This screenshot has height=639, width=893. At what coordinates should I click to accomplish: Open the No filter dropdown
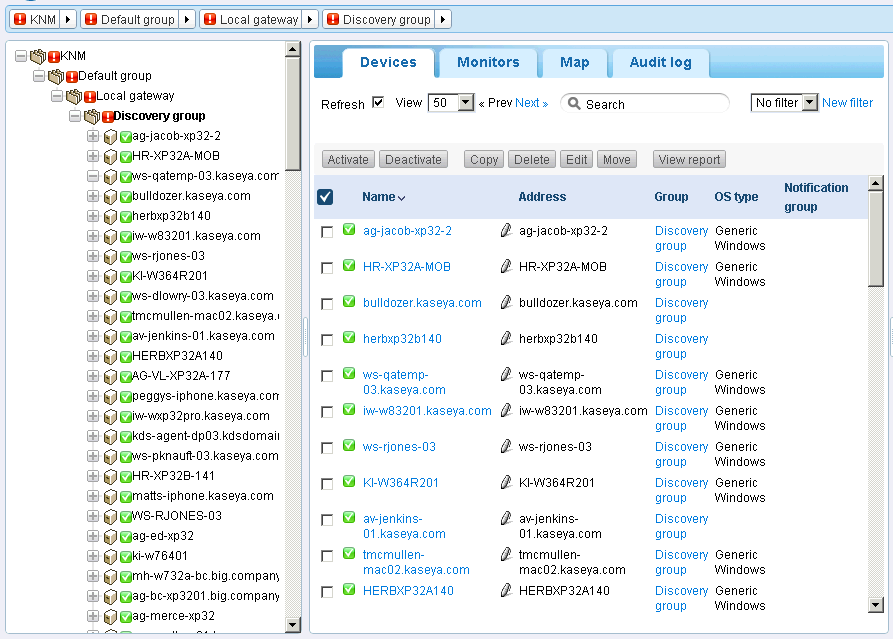(x=810, y=103)
